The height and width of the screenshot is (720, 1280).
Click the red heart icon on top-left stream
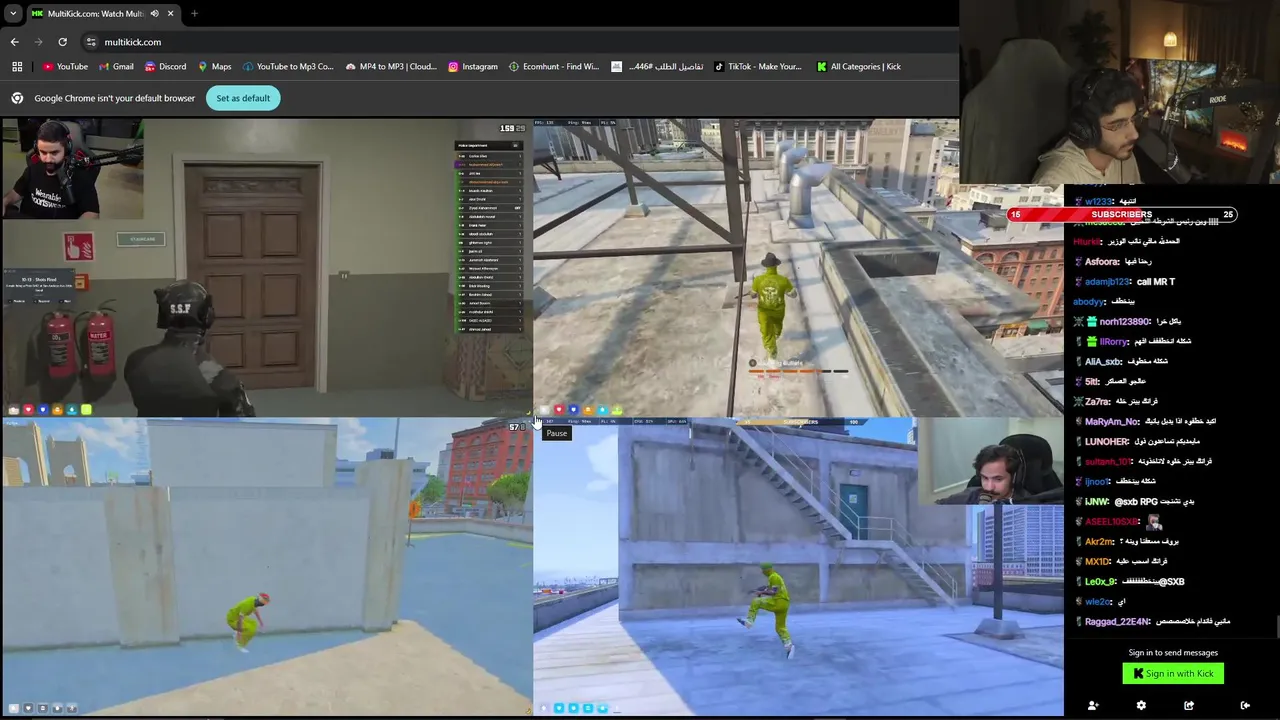[x=28, y=410]
